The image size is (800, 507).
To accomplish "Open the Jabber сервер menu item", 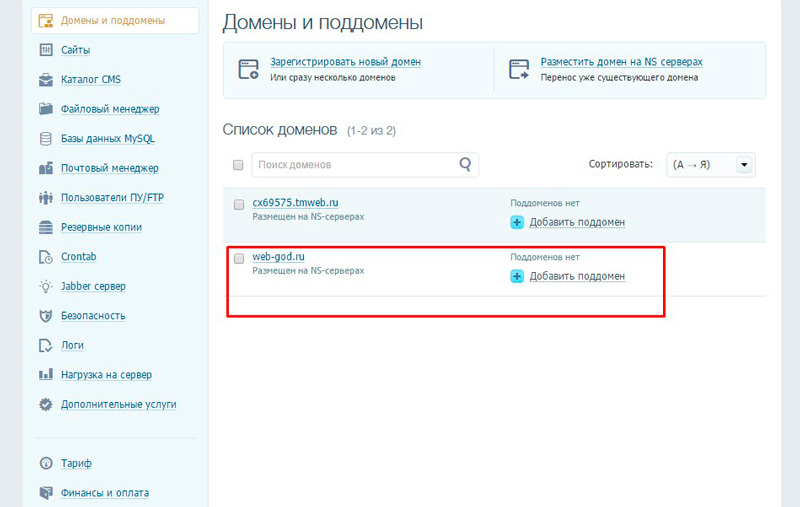I will (93, 286).
